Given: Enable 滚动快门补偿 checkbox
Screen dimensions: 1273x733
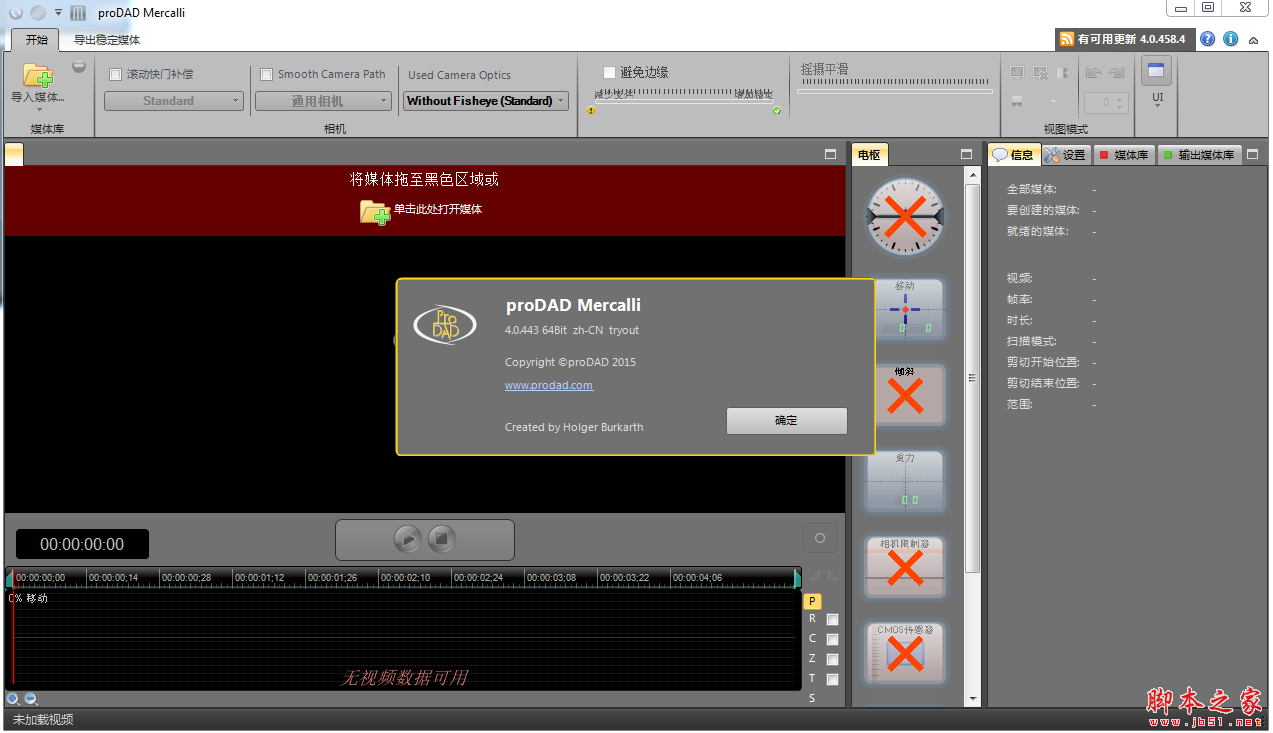Looking at the screenshot, I should [x=115, y=74].
